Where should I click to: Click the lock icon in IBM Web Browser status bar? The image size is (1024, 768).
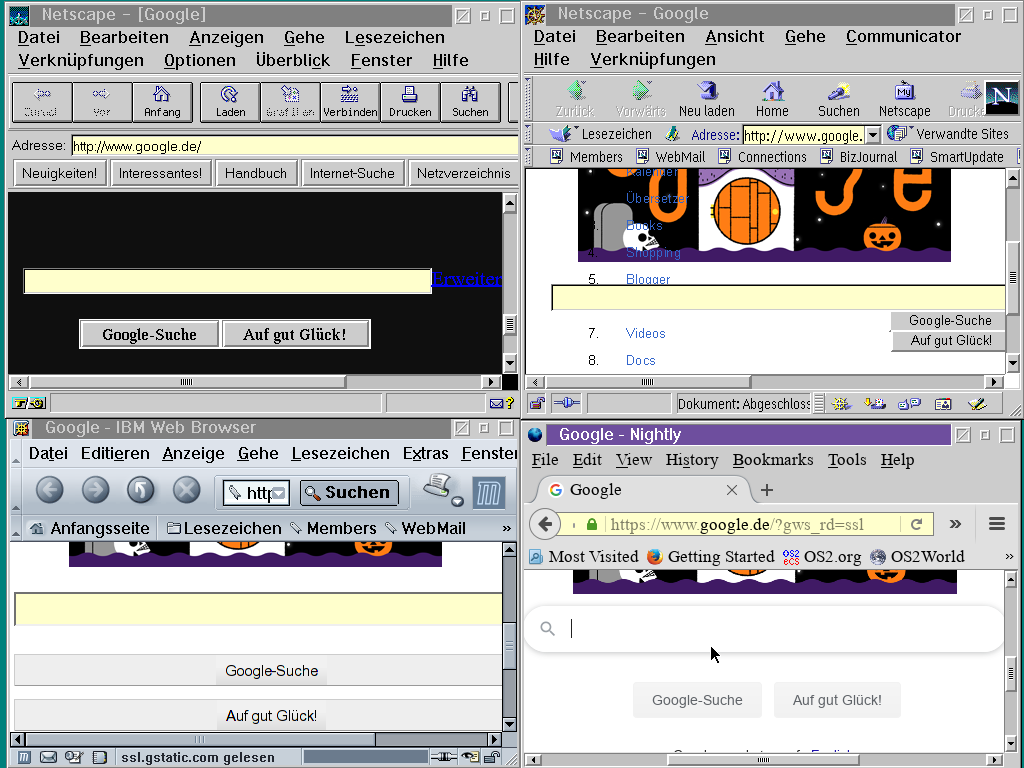(492, 758)
